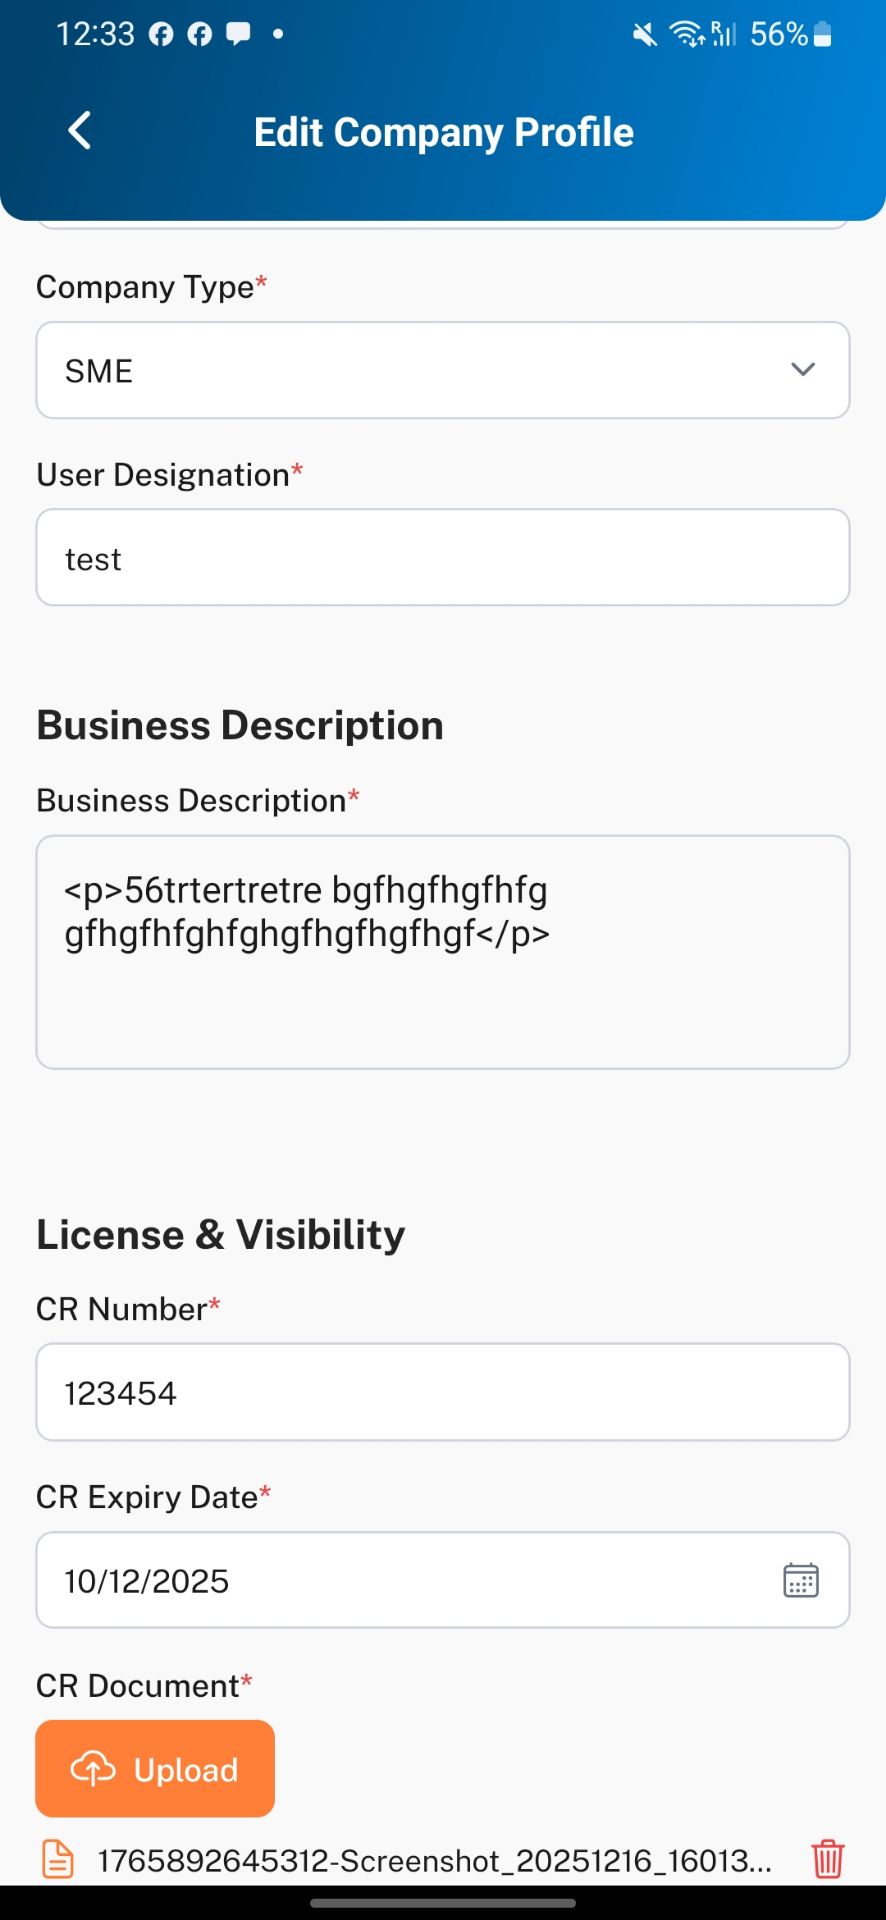The height and width of the screenshot is (1920, 886).
Task: Open the 10/12/2025 expiry date picker
Action: [443, 1580]
